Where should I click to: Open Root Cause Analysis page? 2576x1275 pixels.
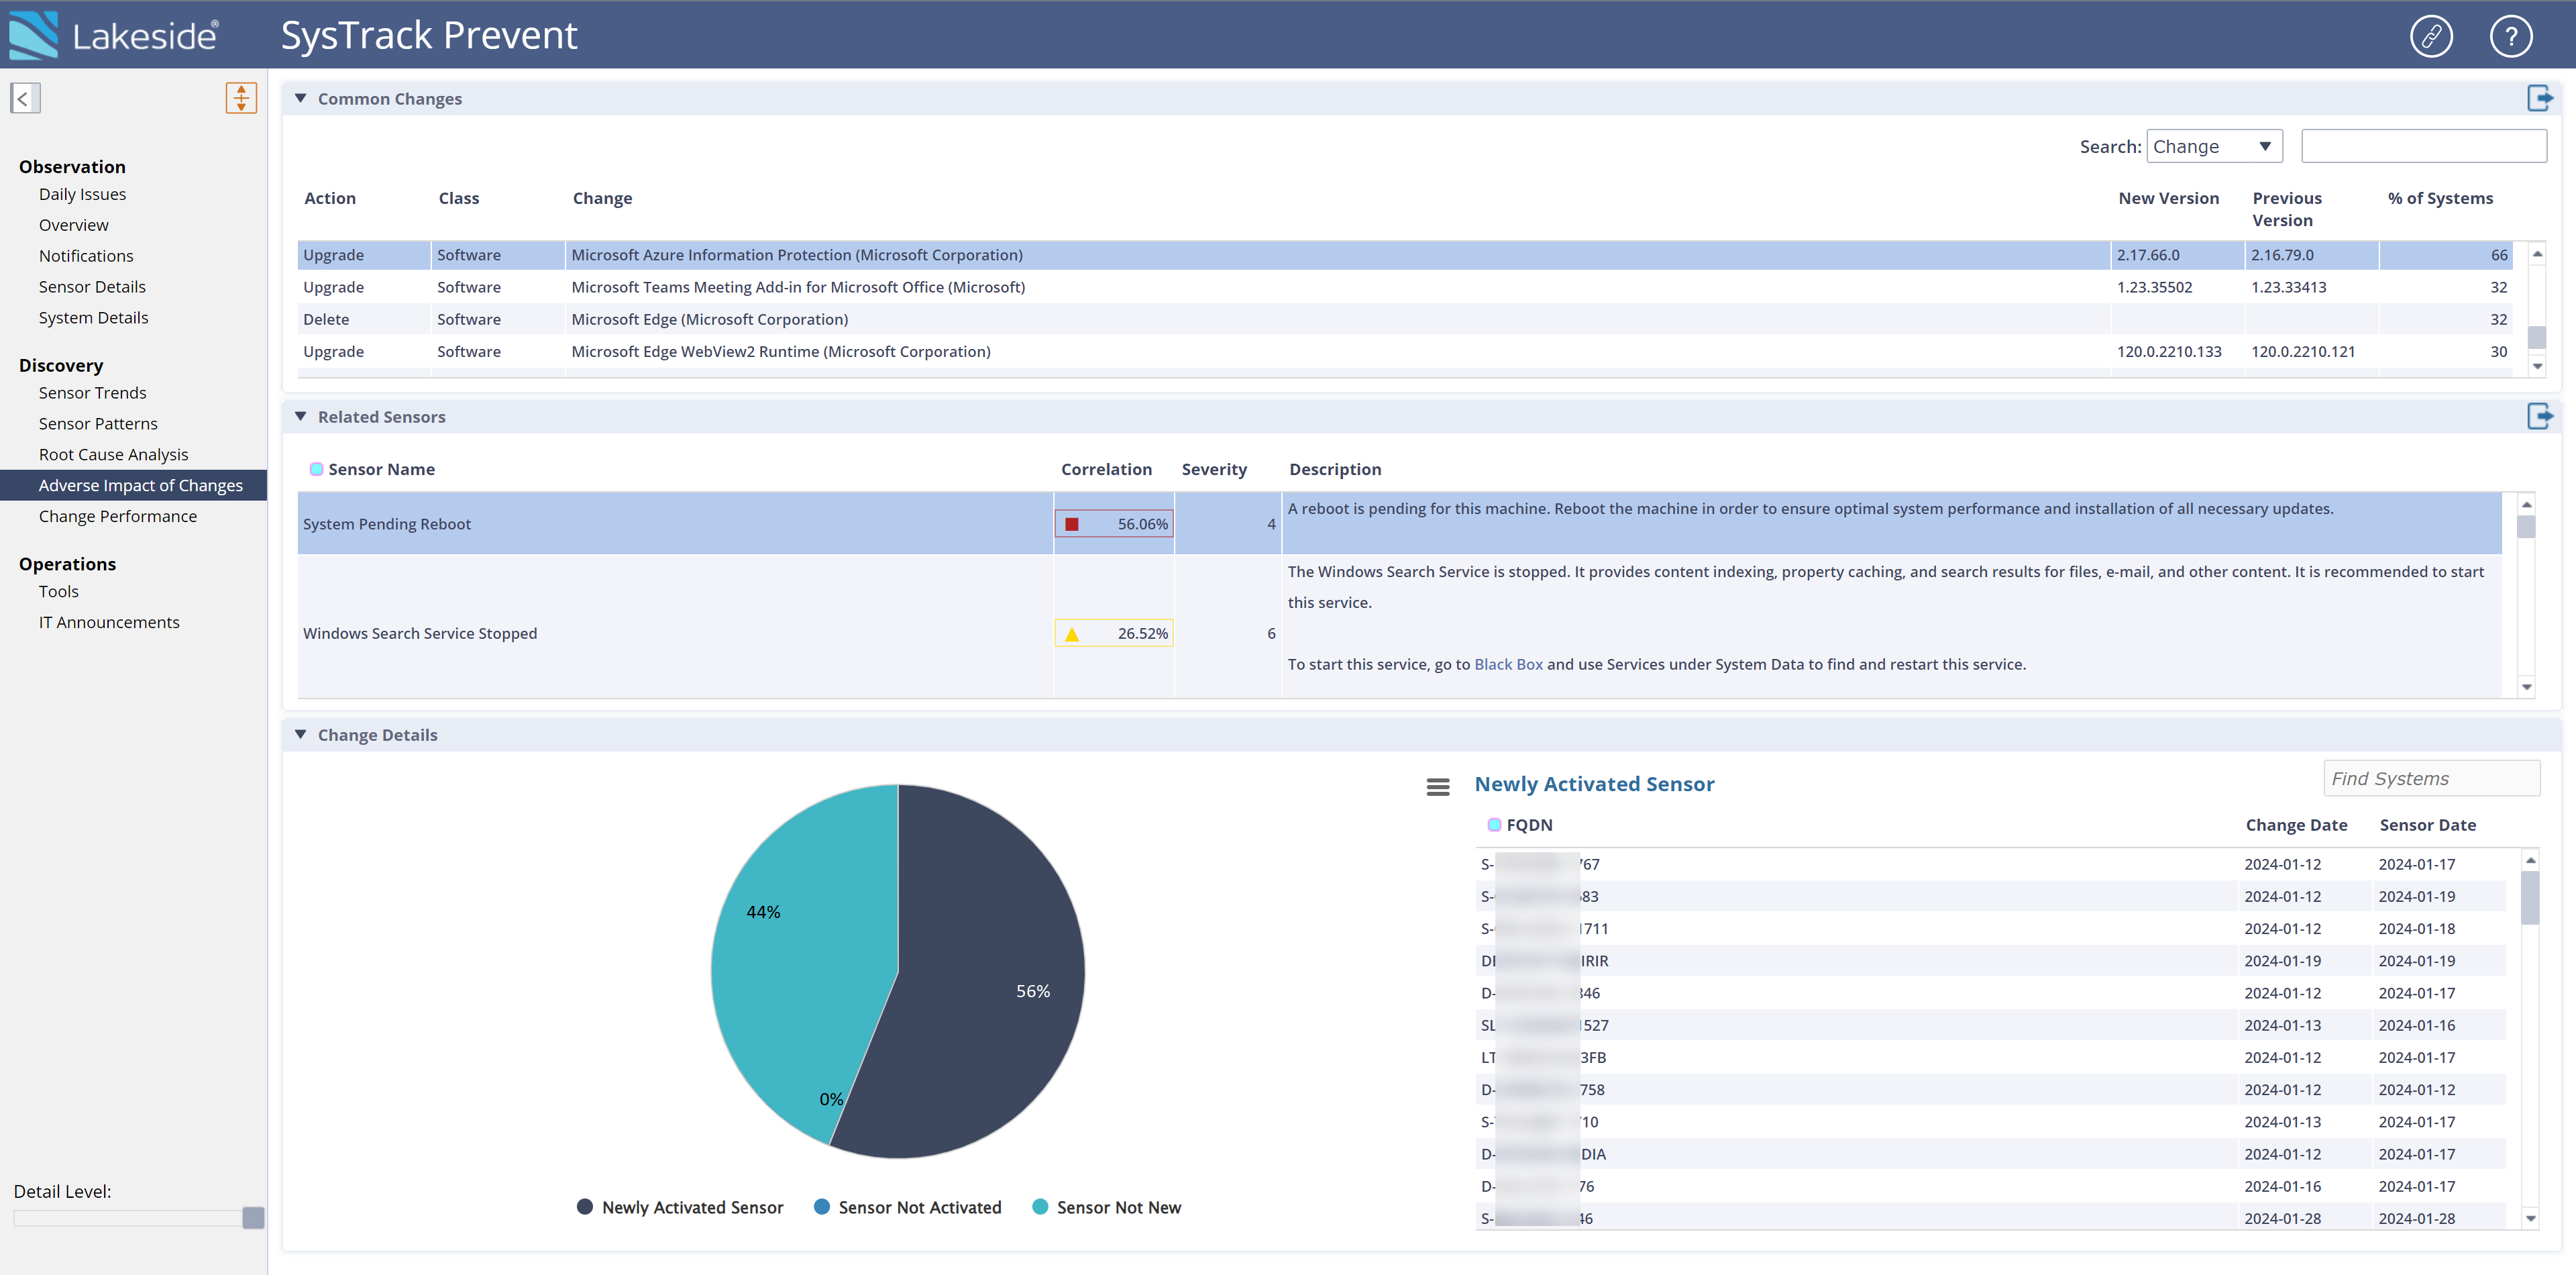coord(113,454)
